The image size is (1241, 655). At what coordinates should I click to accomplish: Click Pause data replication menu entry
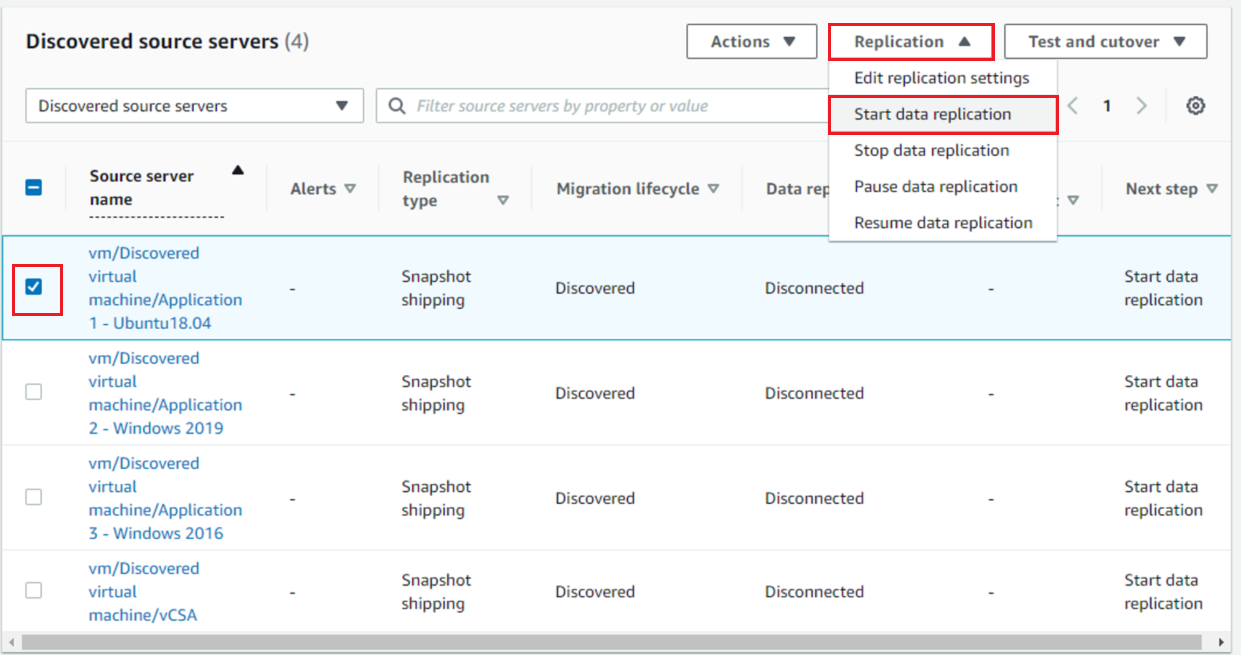click(935, 186)
